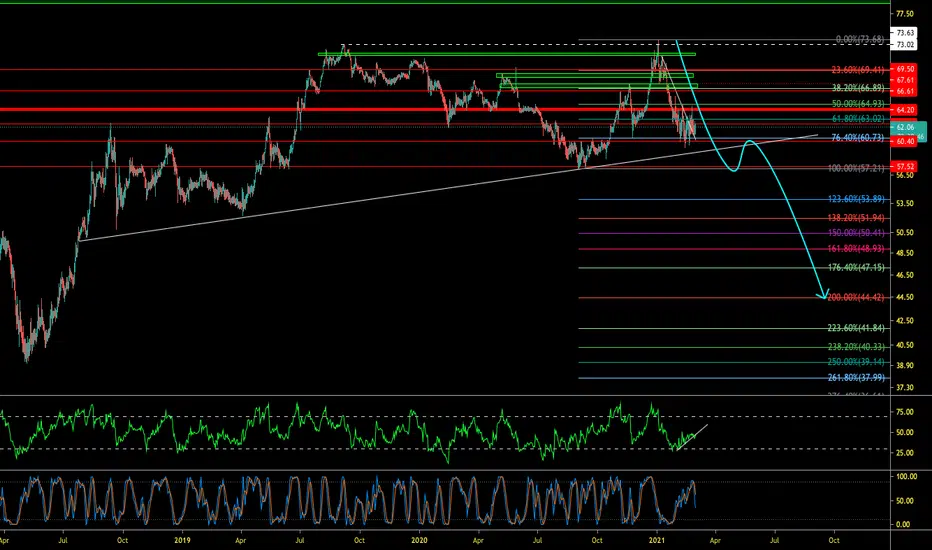Click the red 69.50 price tag
The image size is (932, 550).
click(x=903, y=69)
